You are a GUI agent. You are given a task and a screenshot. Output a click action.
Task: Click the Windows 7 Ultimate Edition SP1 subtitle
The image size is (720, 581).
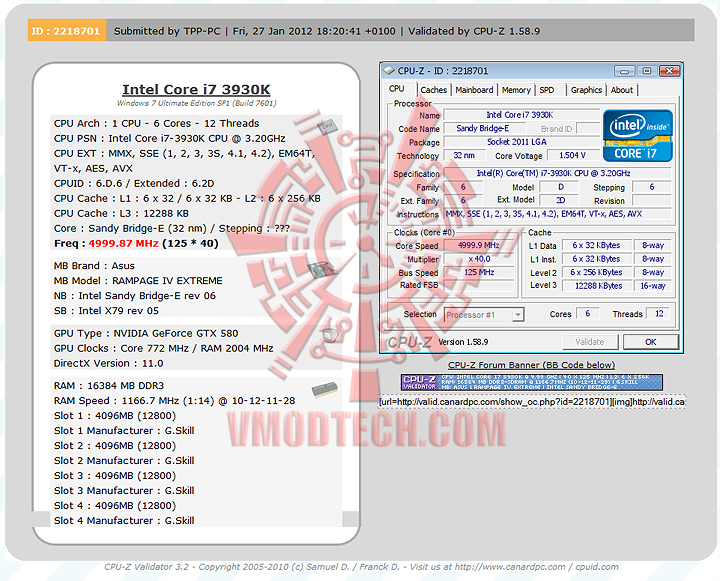coord(197,103)
